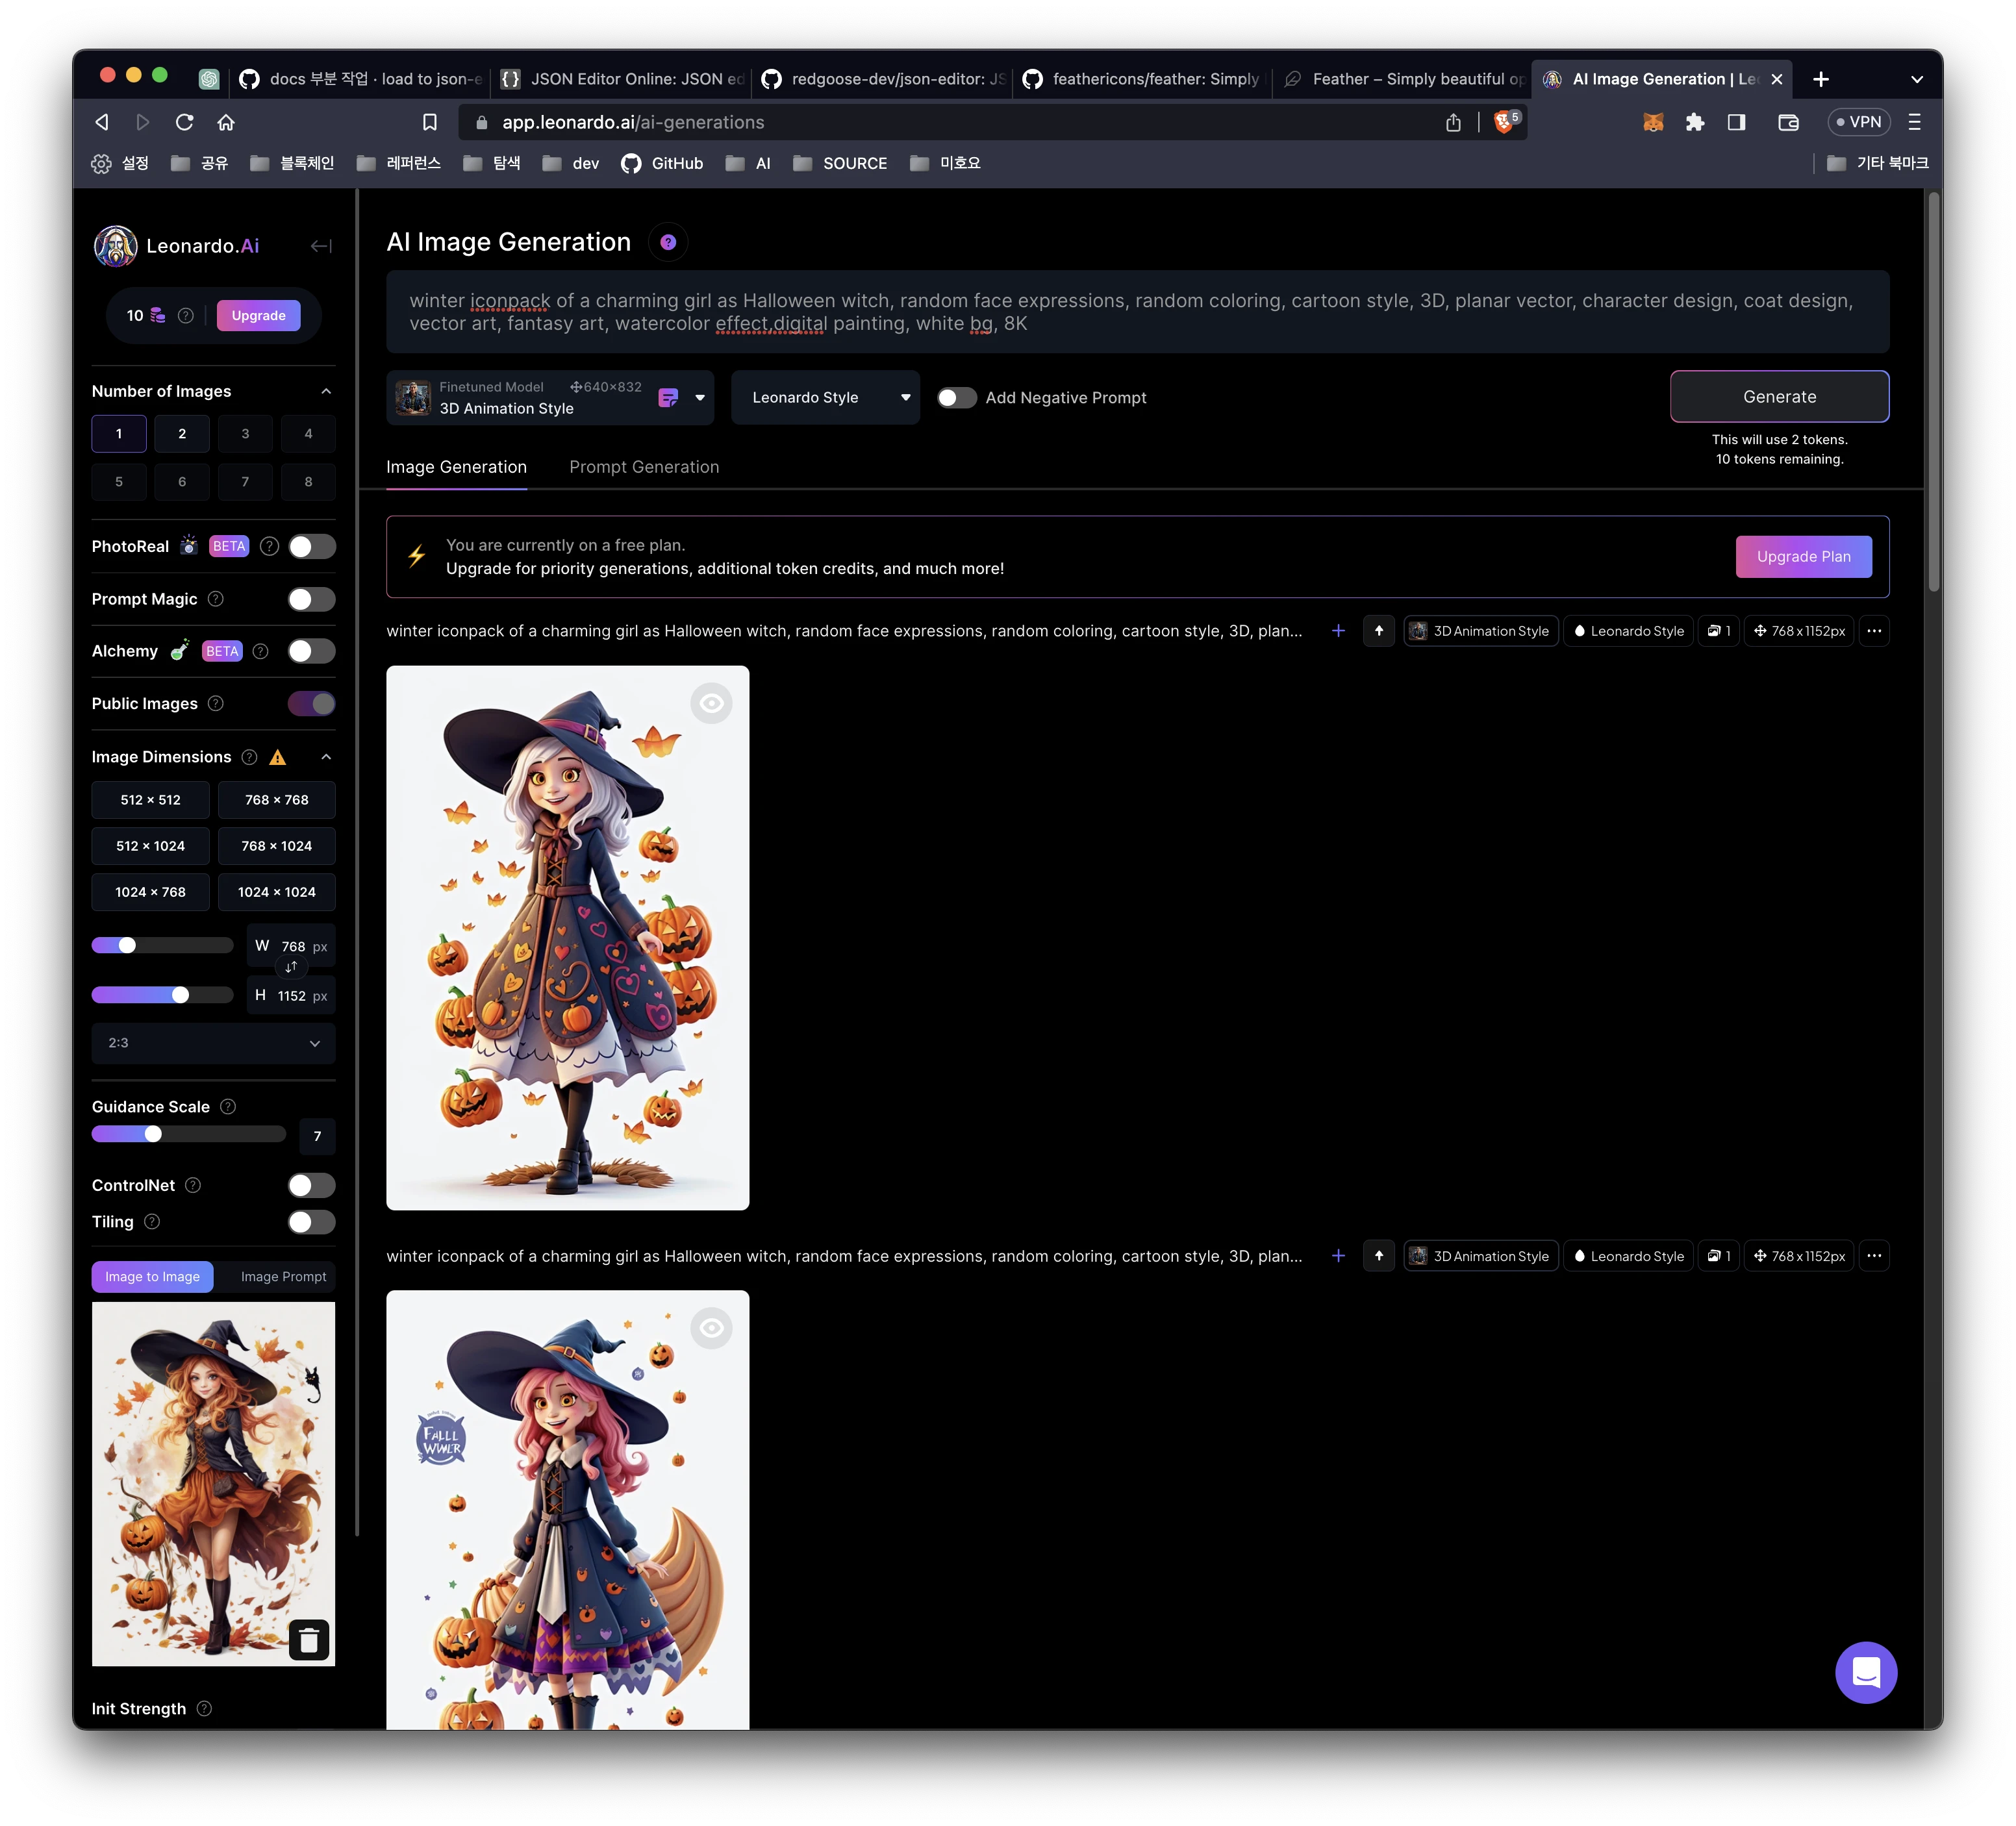Open browser extensions puzzle icon
Viewport: 2016px width, 1826px height.
[1695, 122]
